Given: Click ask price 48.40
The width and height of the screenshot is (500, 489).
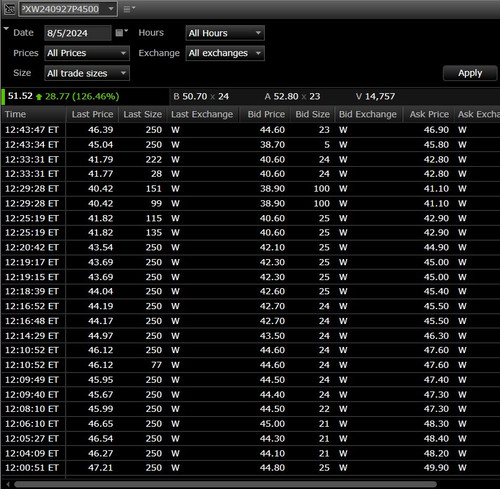Looking at the screenshot, I should tap(436, 439).
